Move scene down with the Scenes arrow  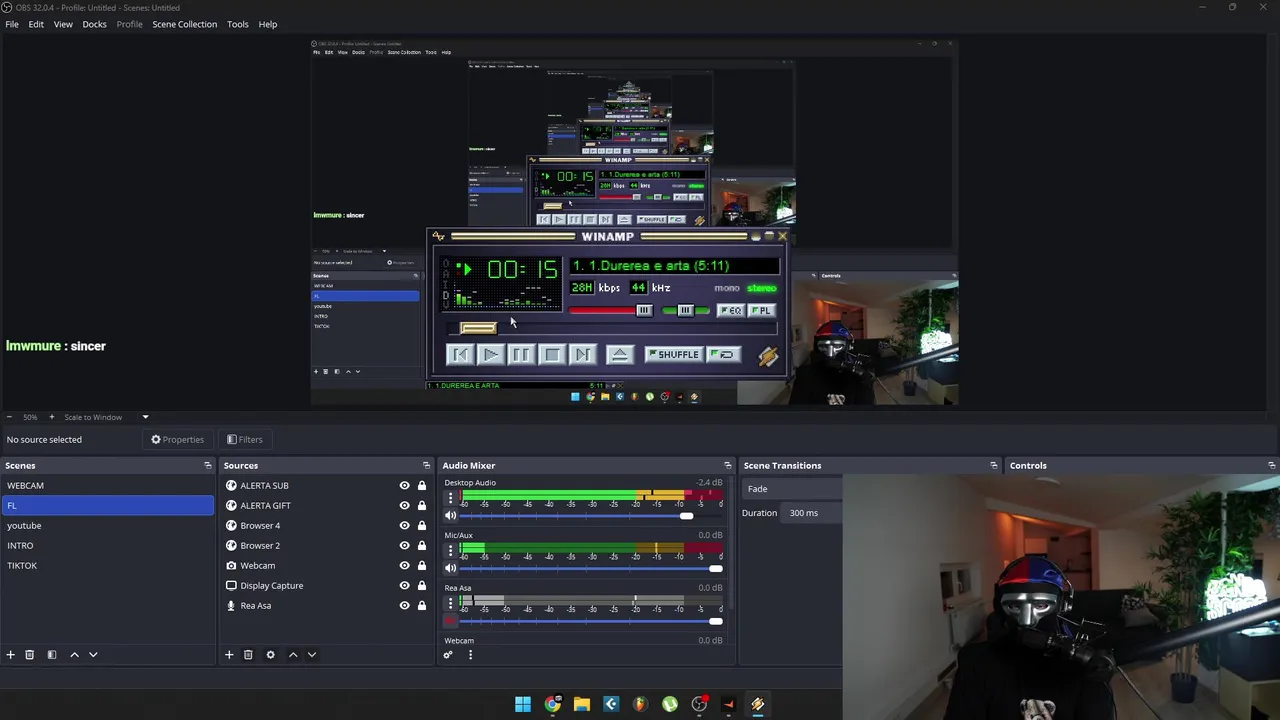(93, 654)
